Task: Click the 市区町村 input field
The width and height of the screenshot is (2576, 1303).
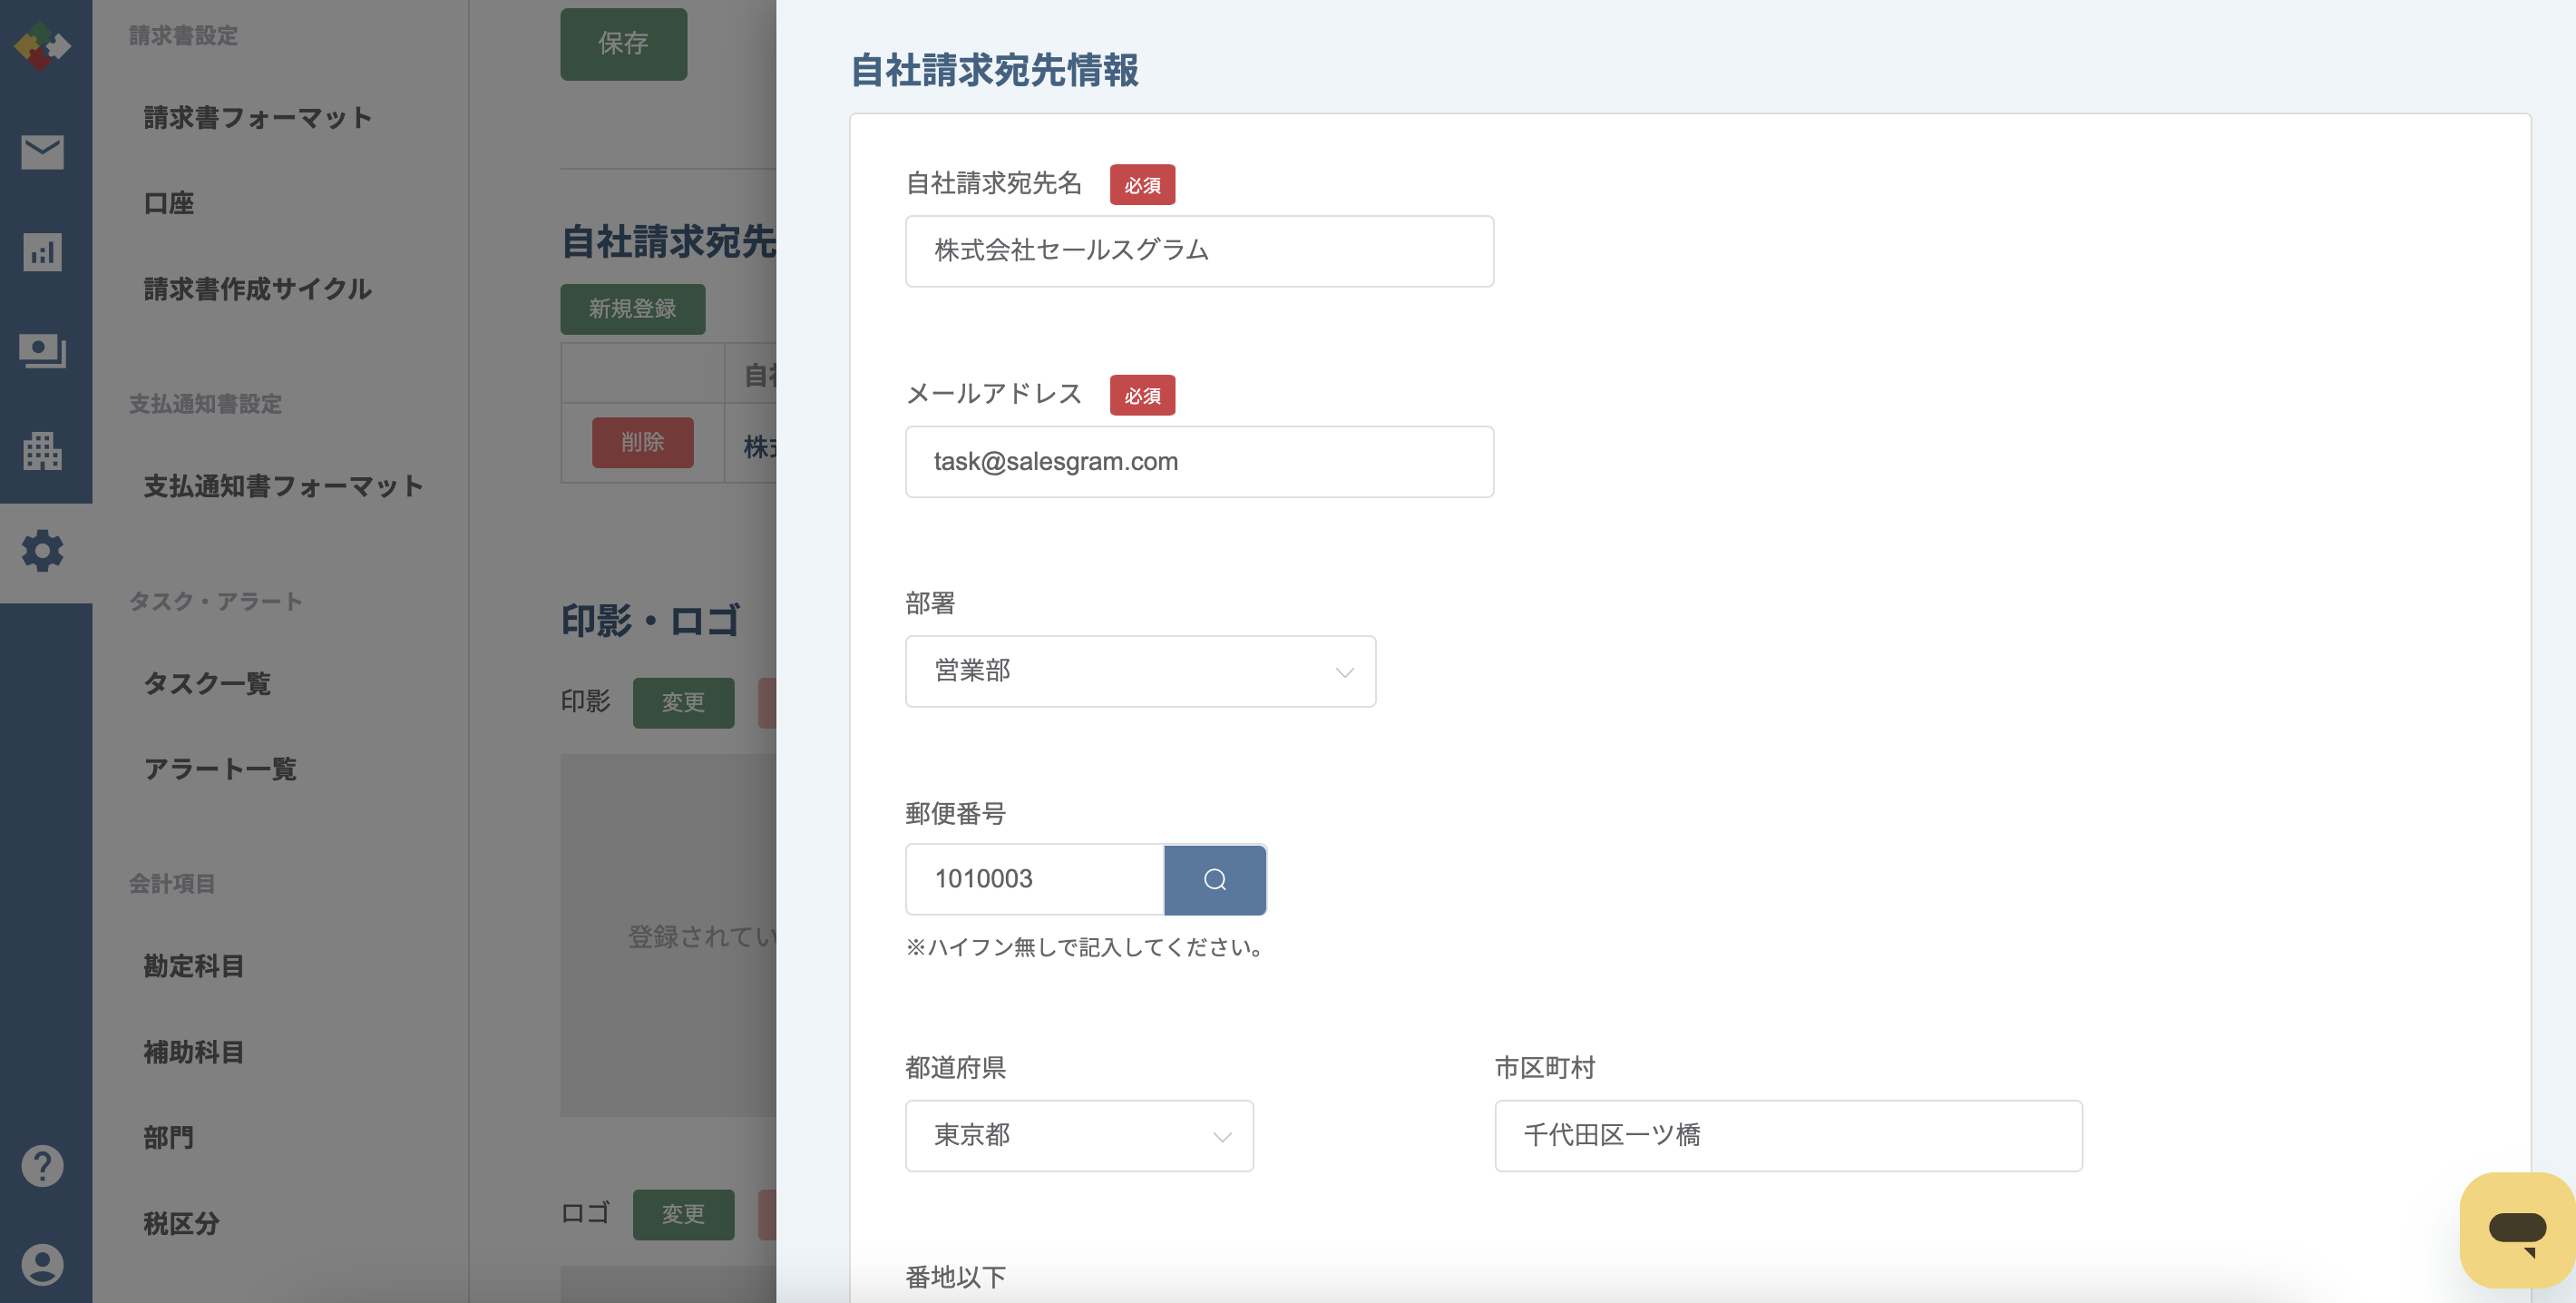Action: [x=1788, y=1136]
